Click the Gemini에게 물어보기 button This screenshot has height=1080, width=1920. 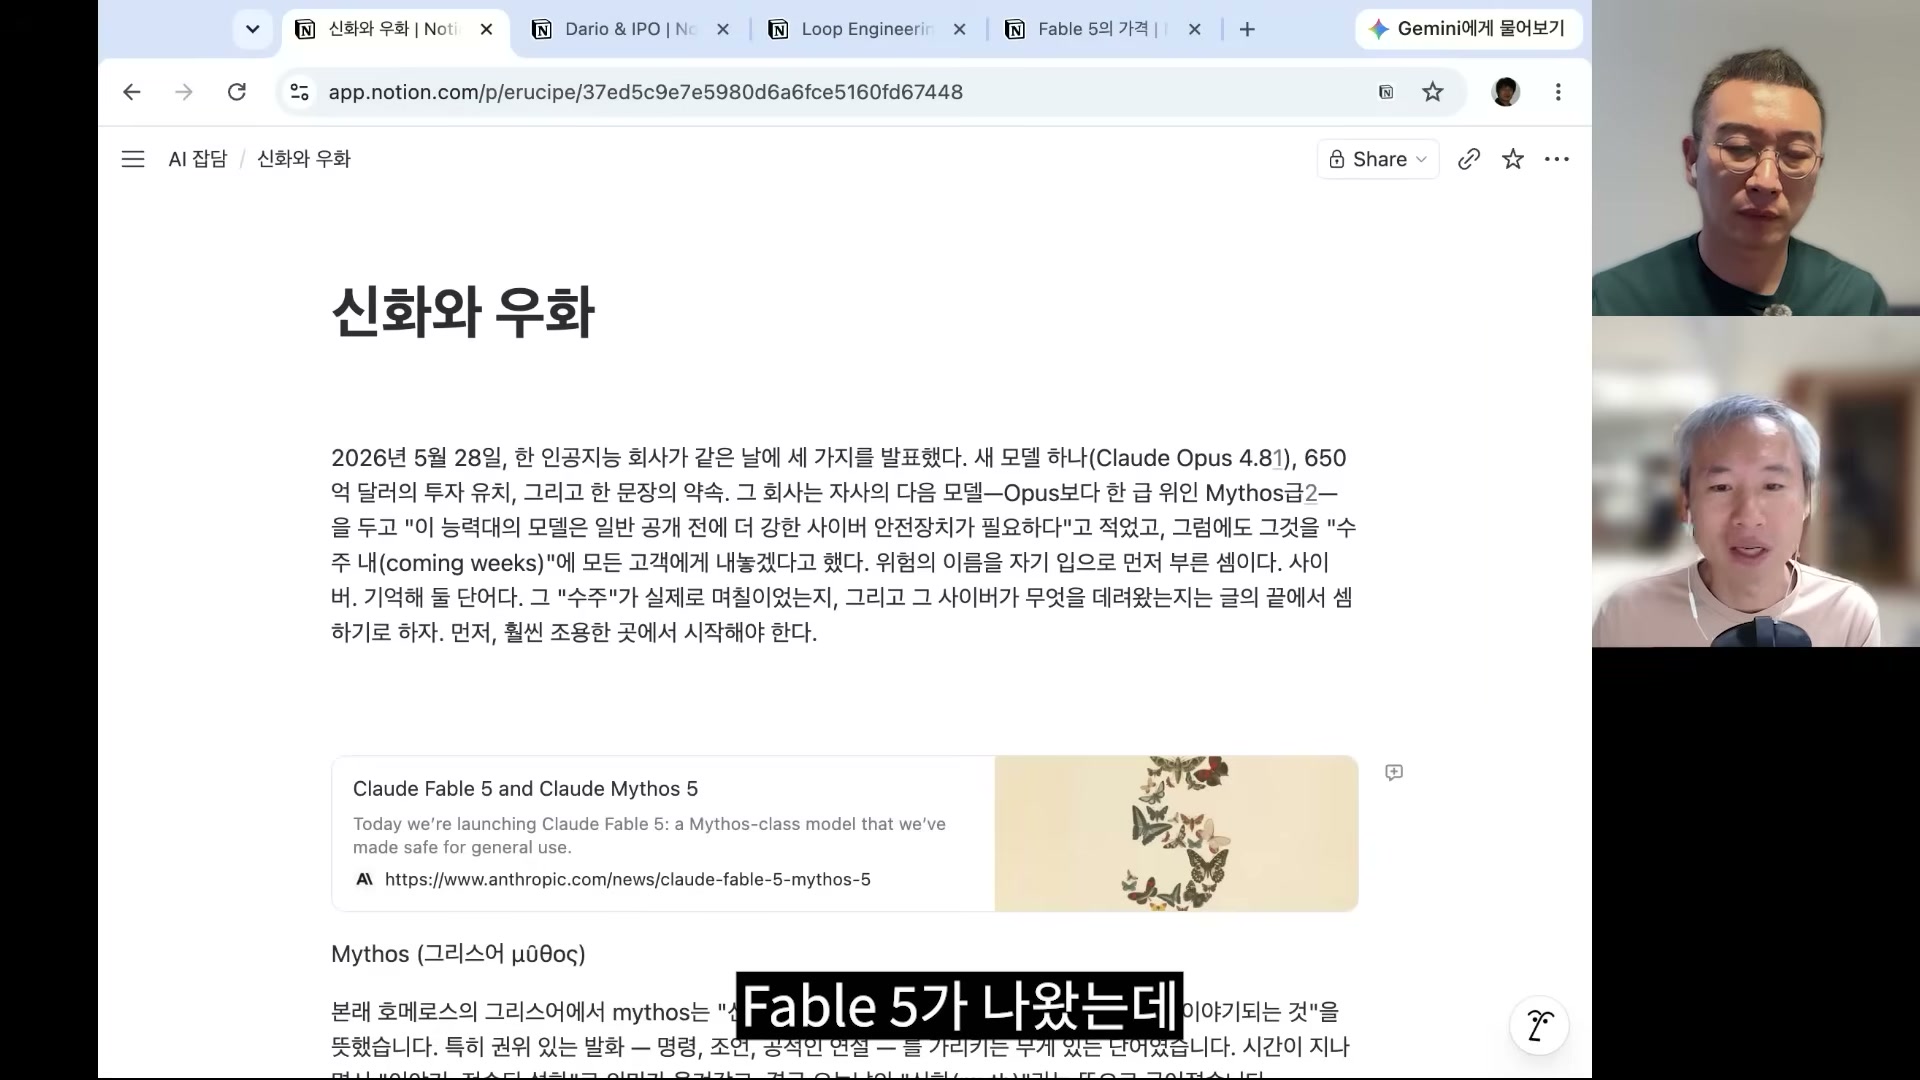(1468, 29)
